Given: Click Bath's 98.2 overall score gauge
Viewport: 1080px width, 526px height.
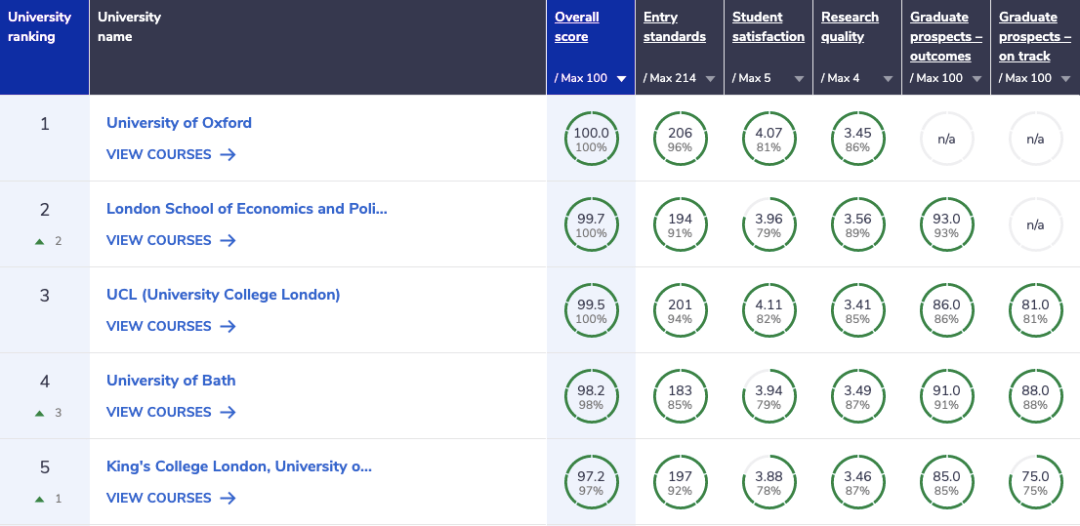Looking at the screenshot, I should (x=592, y=397).
